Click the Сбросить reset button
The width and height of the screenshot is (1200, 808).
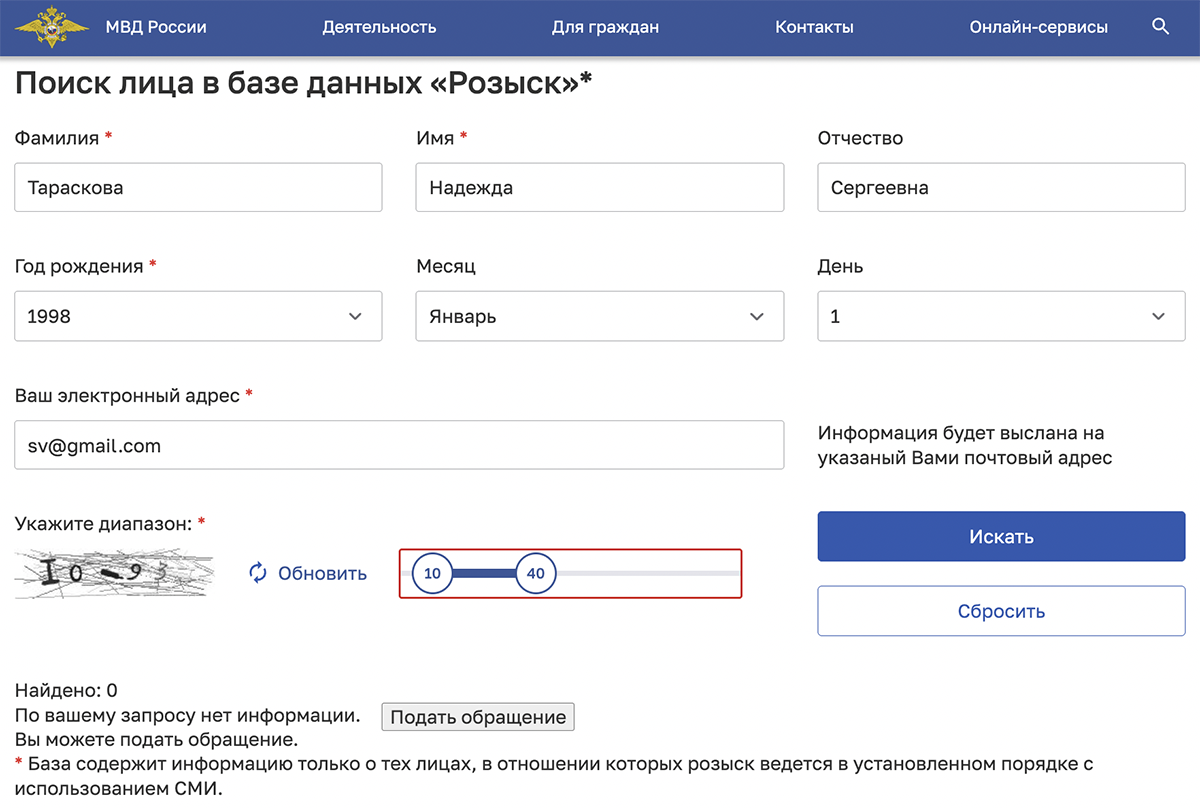(x=1001, y=611)
